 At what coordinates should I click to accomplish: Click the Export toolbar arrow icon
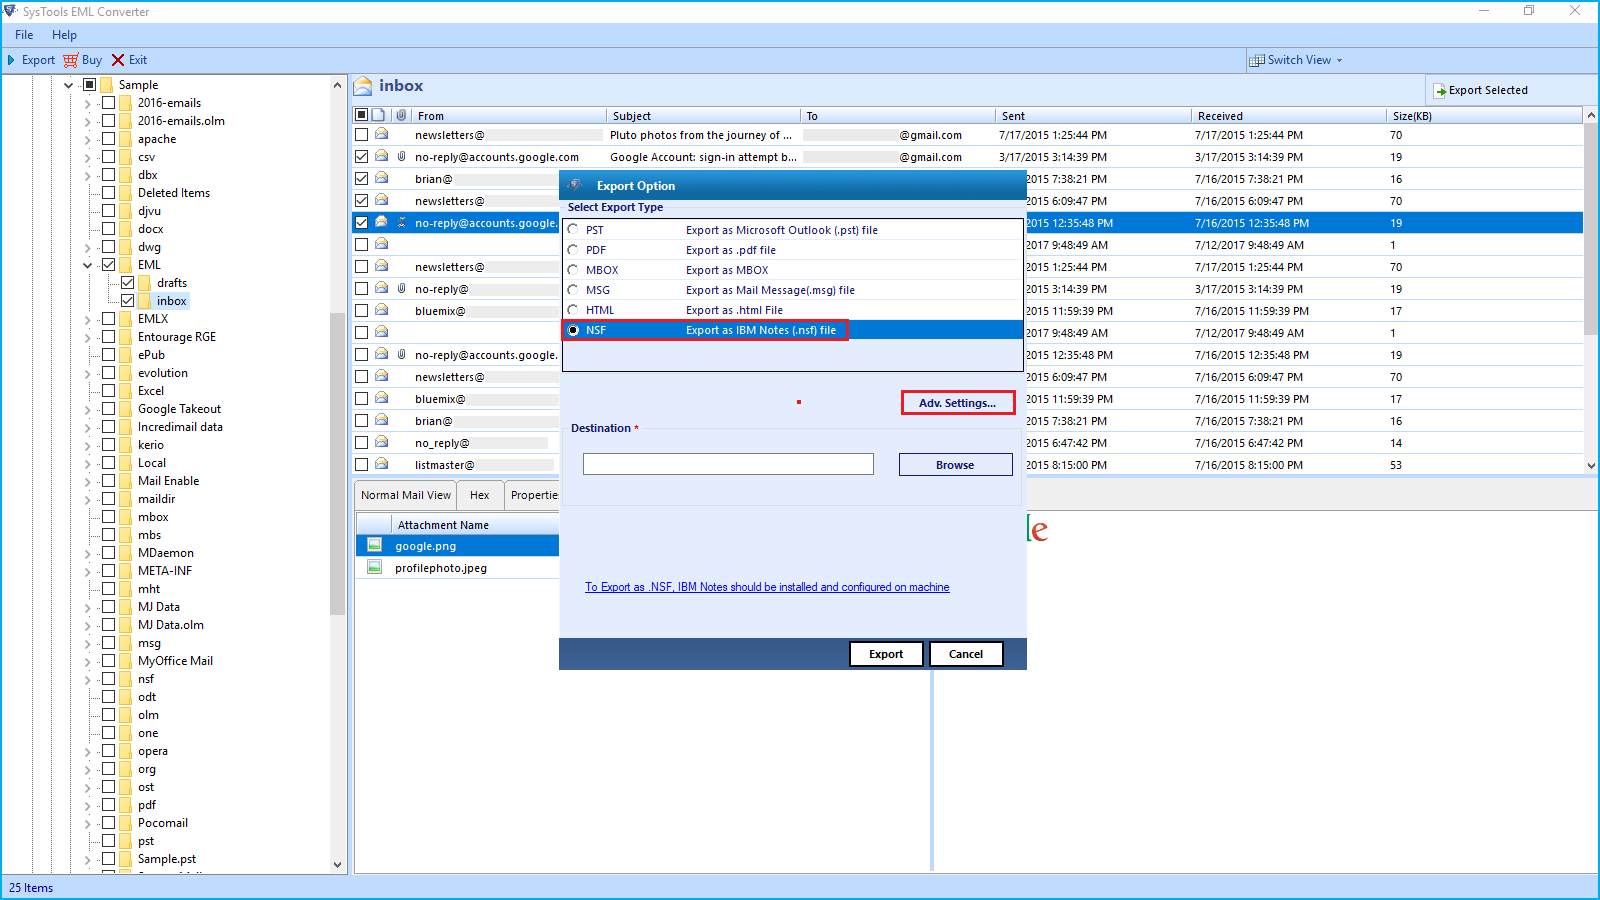(x=11, y=60)
